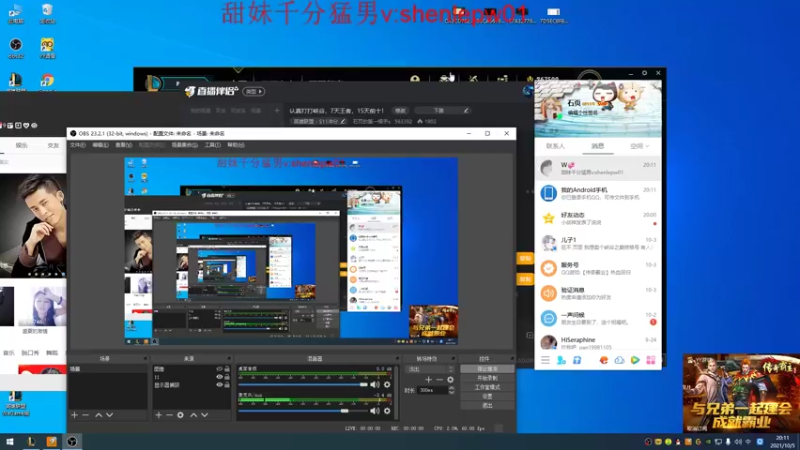Screen dimensions: 800x450
Task: Open 儿子1 conversation in QQ
Action: (x=598, y=243)
